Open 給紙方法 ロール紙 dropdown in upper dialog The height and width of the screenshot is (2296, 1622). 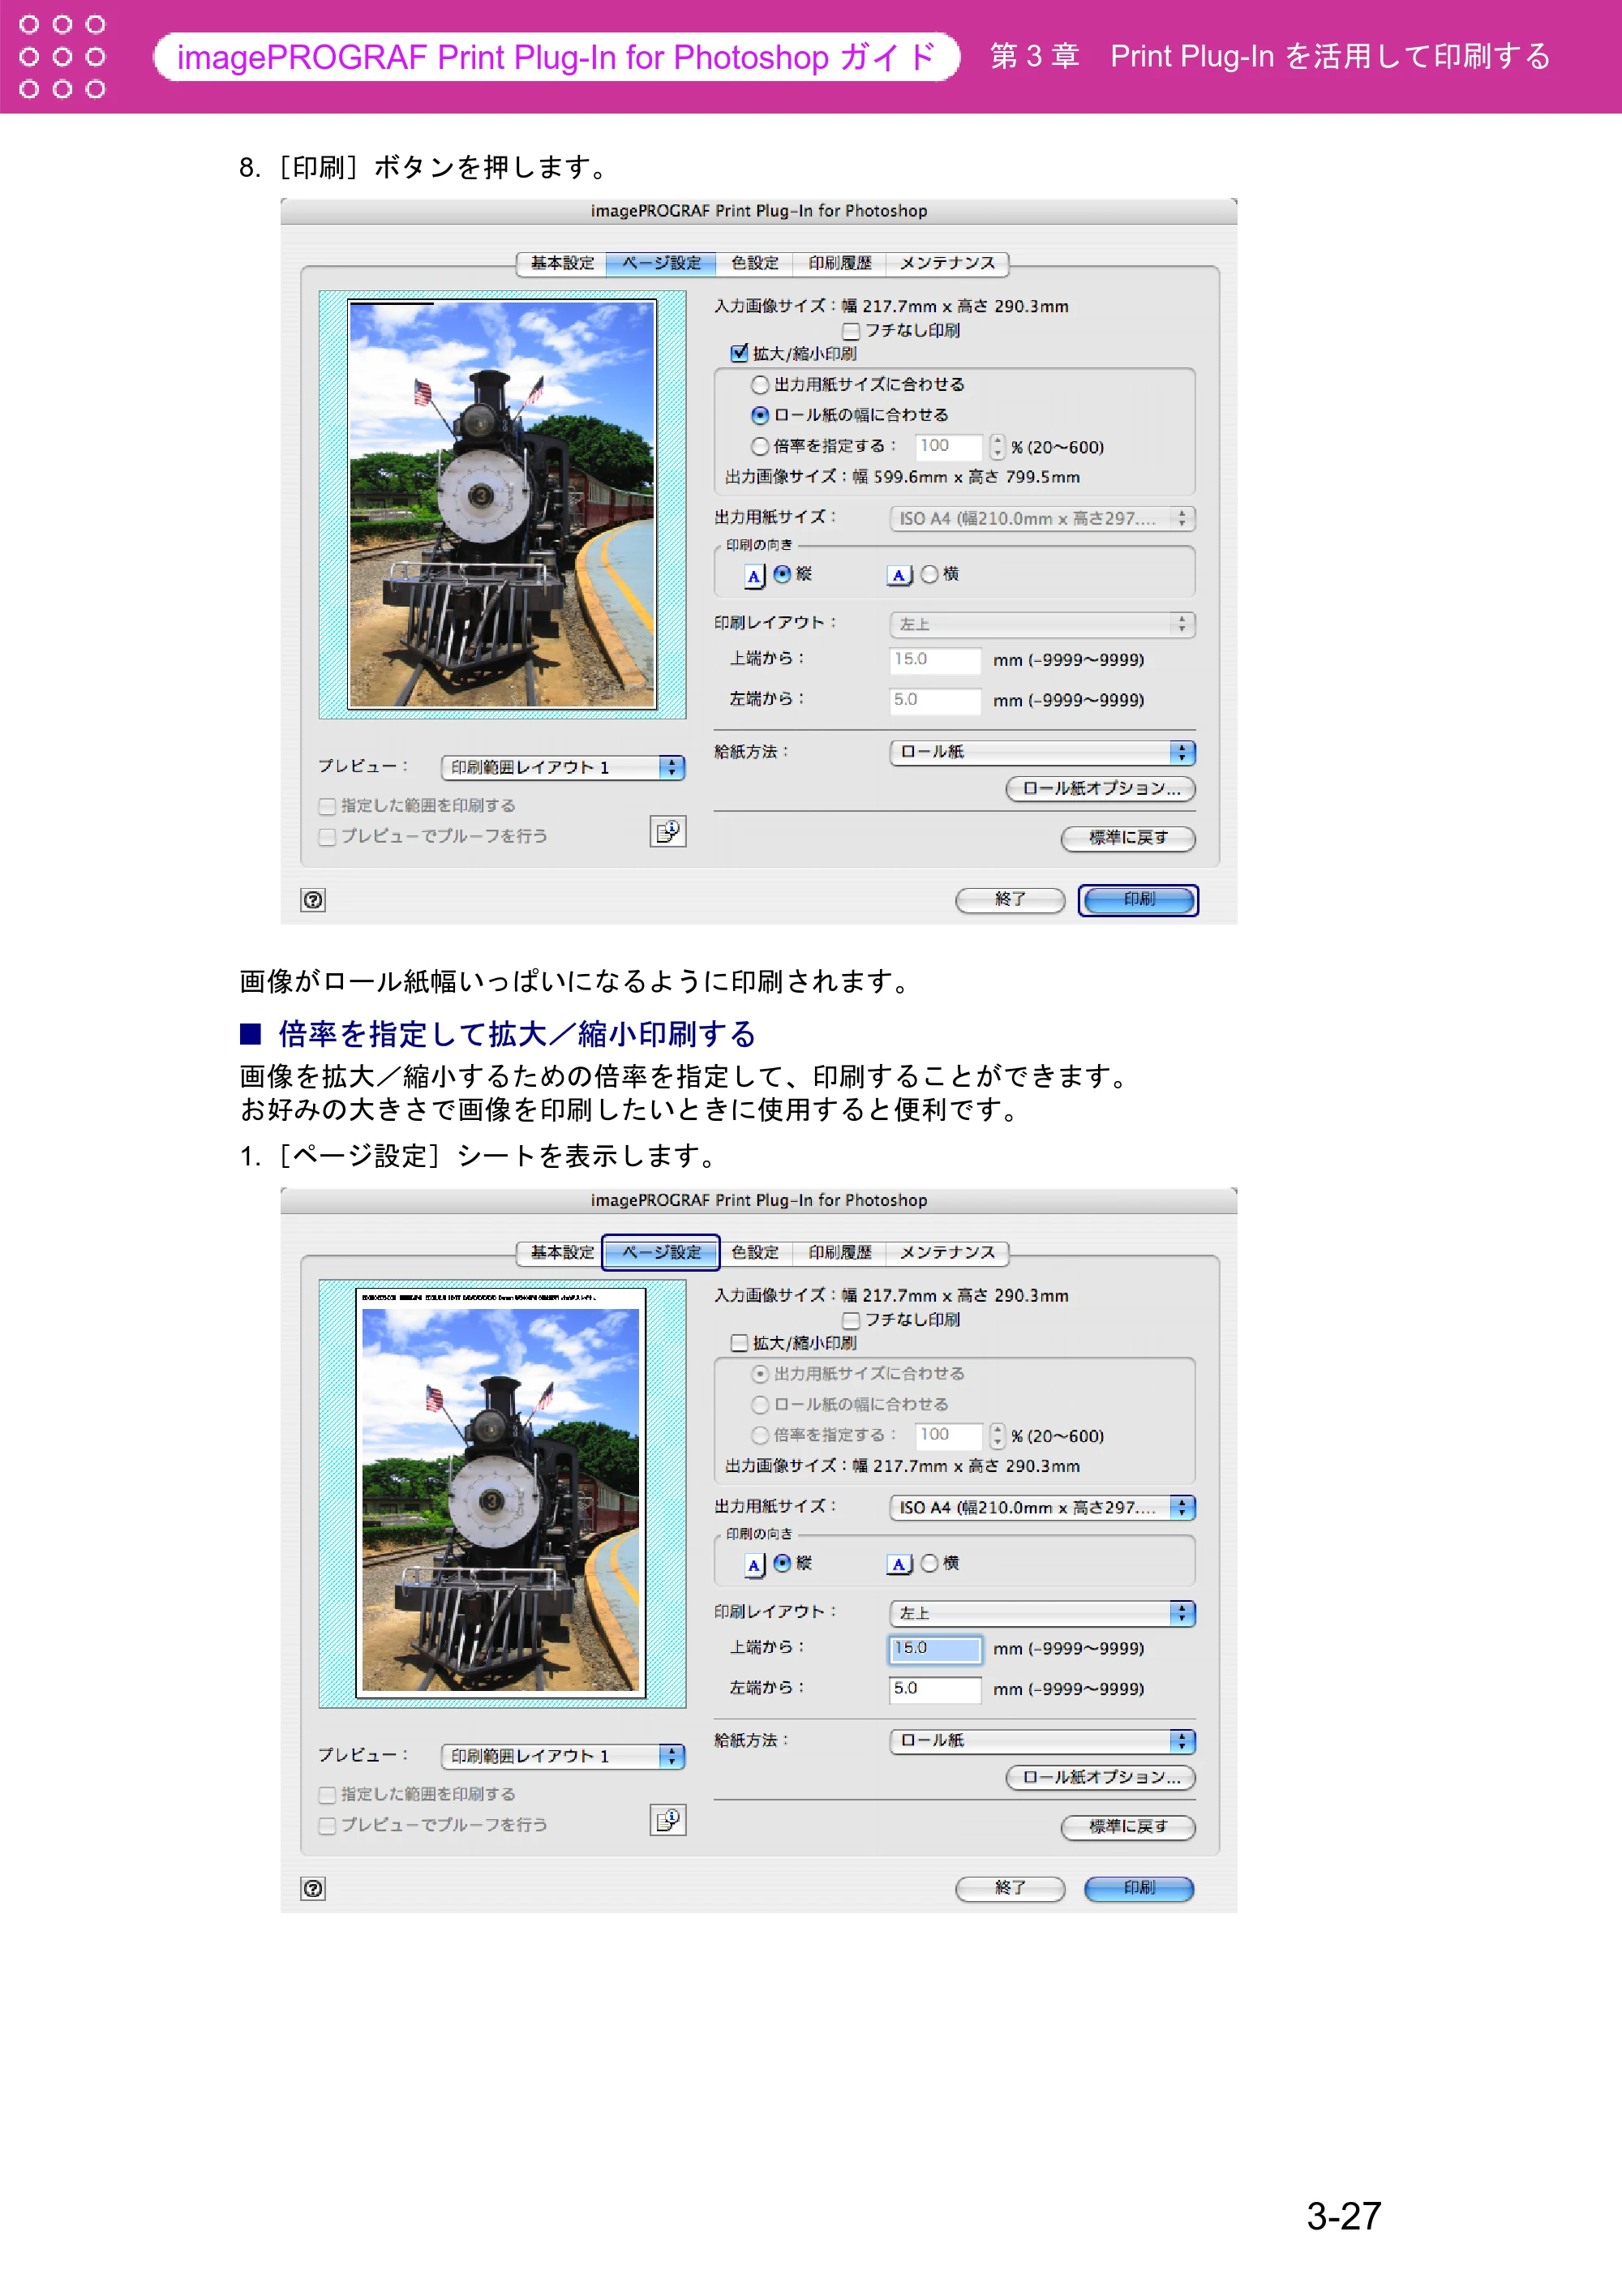pyautogui.click(x=1042, y=752)
